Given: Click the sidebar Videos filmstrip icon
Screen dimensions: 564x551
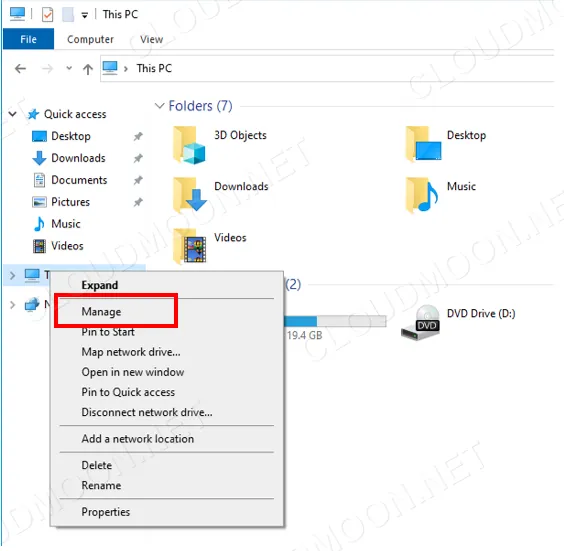Looking at the screenshot, I should tap(39, 246).
